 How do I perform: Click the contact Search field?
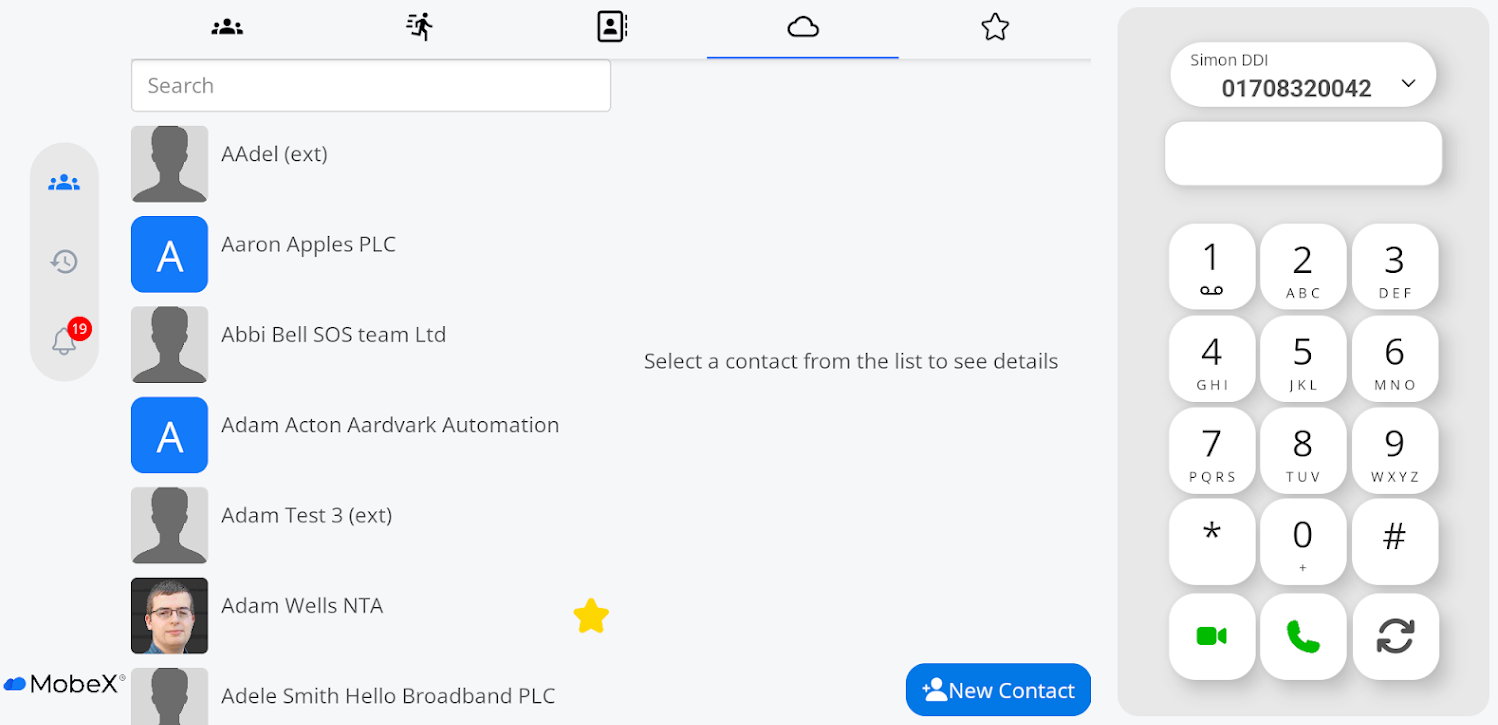[371, 86]
